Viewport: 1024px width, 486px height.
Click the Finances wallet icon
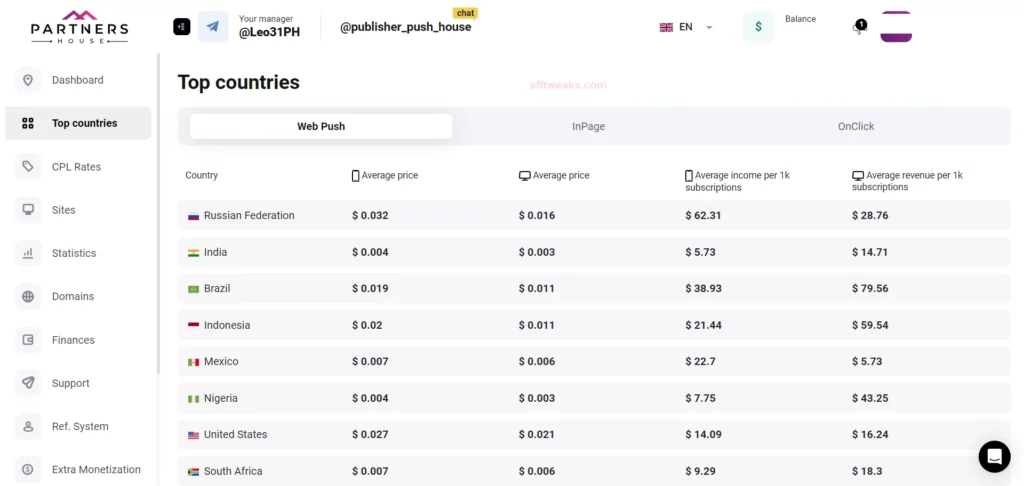(27, 340)
